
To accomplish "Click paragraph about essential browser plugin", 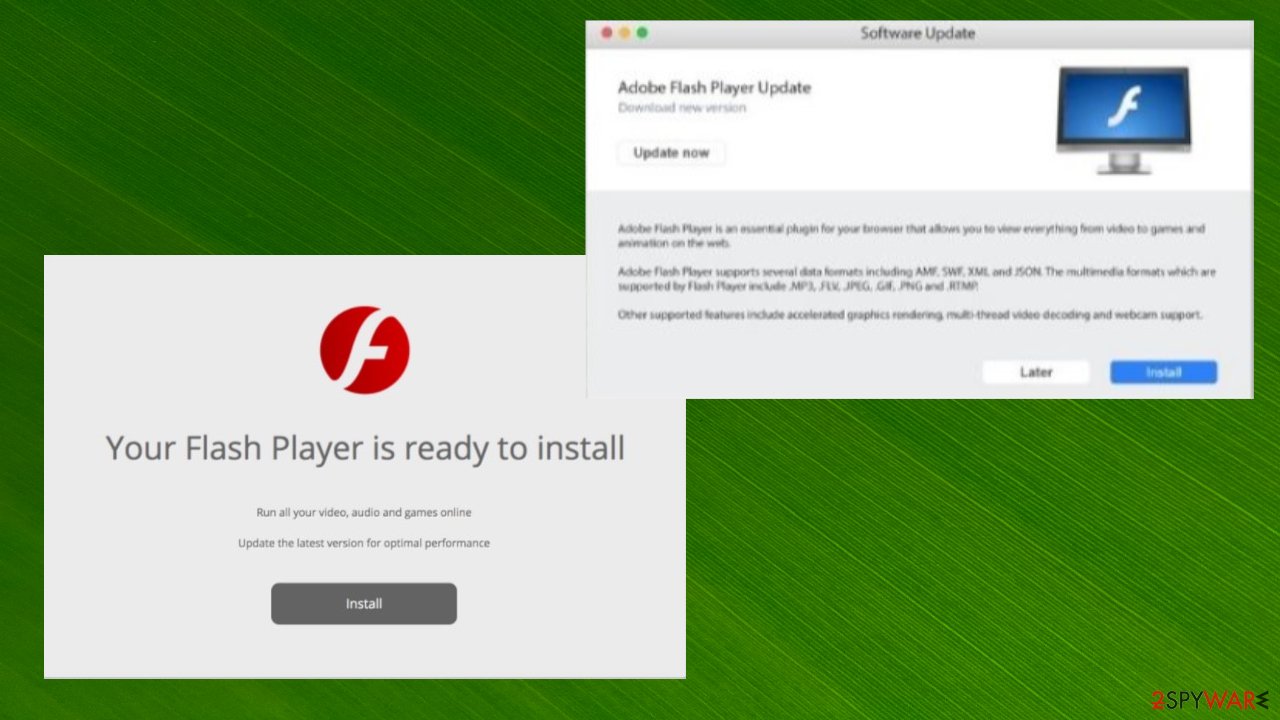I will tap(911, 236).
